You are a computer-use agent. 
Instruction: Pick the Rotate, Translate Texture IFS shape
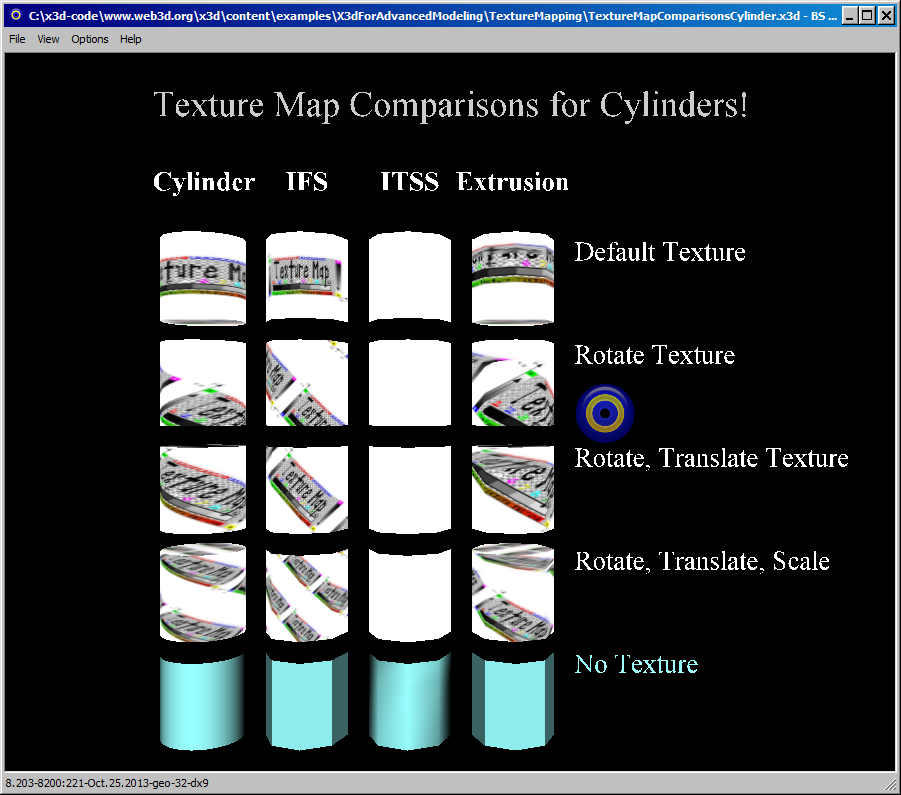click(306, 489)
